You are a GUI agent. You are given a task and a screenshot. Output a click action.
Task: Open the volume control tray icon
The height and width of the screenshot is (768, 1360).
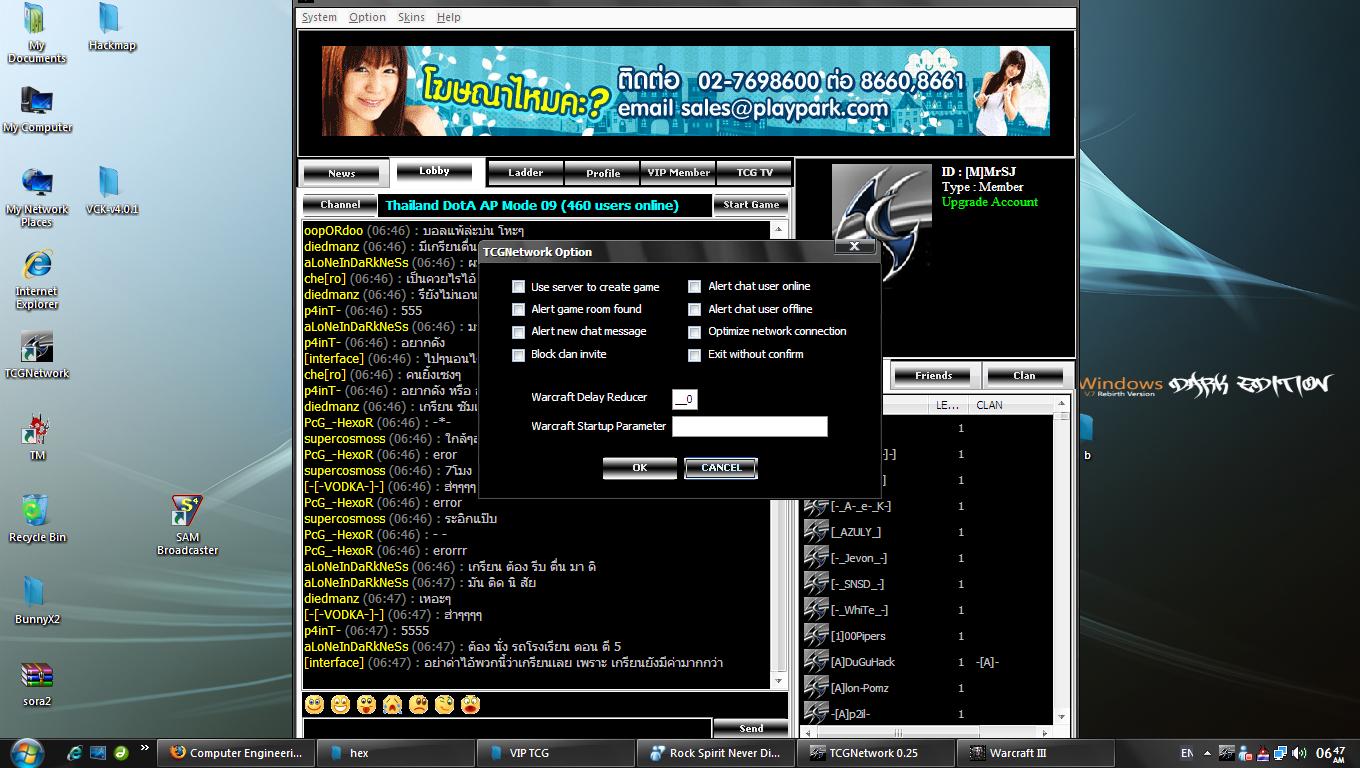click(x=1299, y=753)
